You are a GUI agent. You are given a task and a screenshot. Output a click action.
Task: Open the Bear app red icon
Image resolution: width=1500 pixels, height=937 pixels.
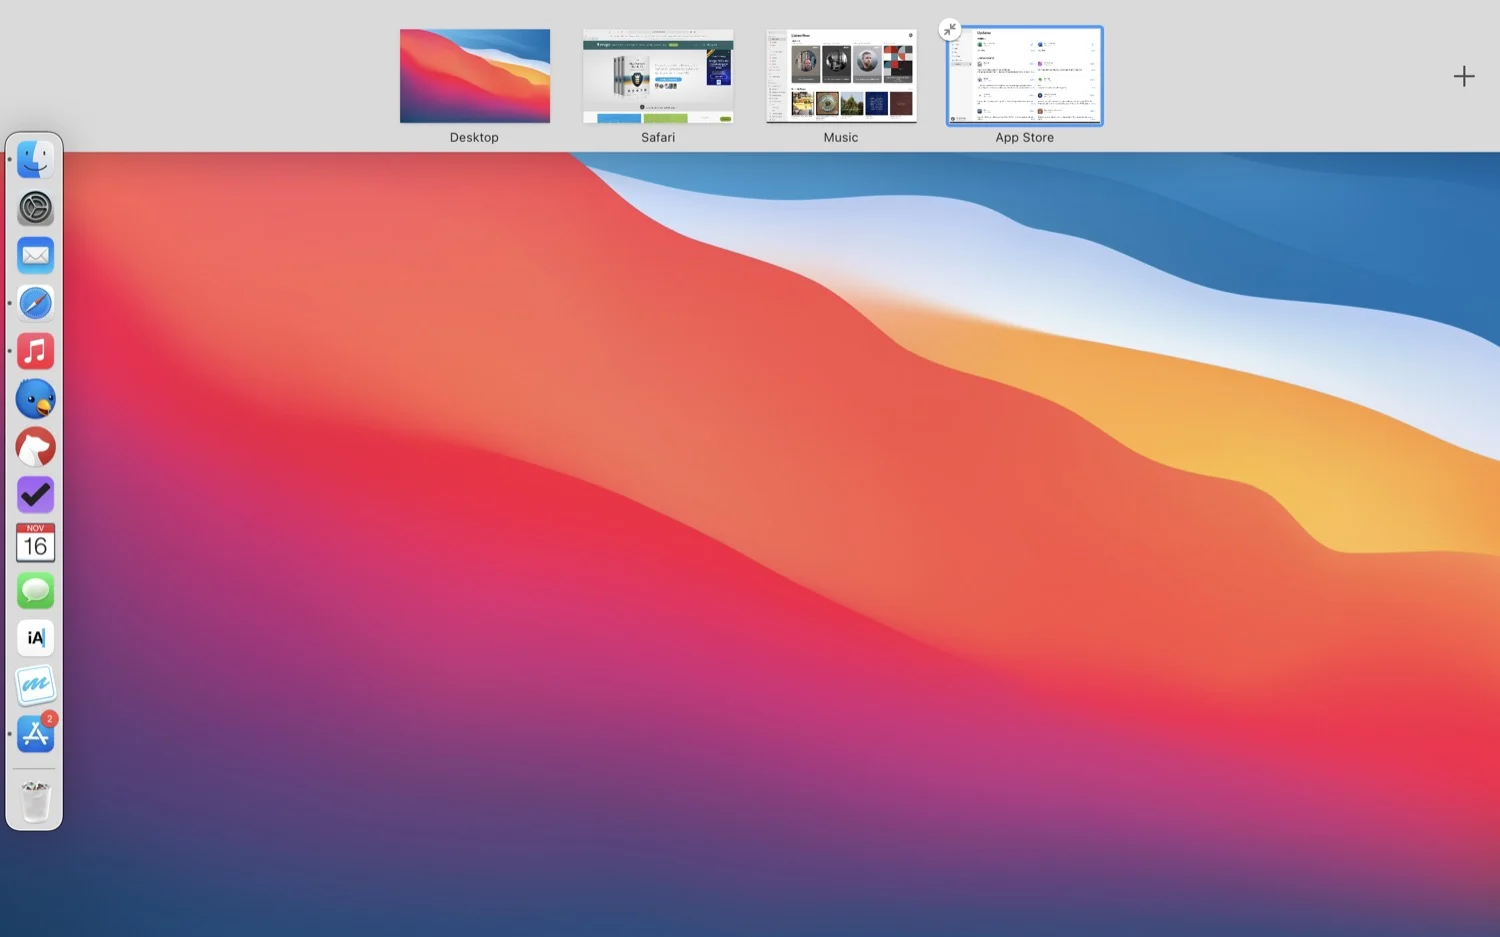click(35, 447)
